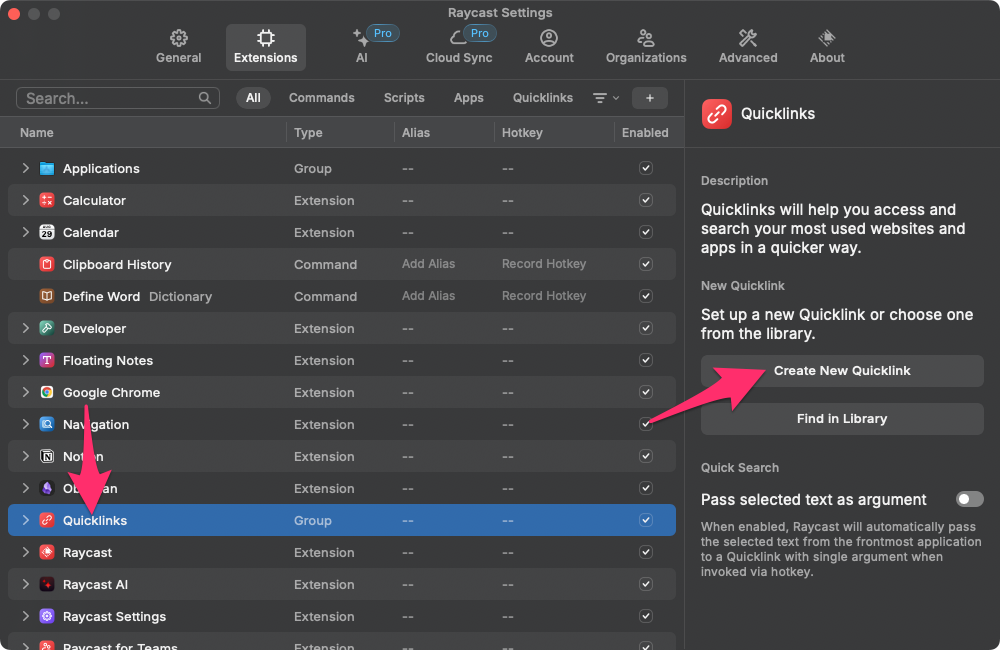
Task: Expand the Calculator extension
Action: 26,200
